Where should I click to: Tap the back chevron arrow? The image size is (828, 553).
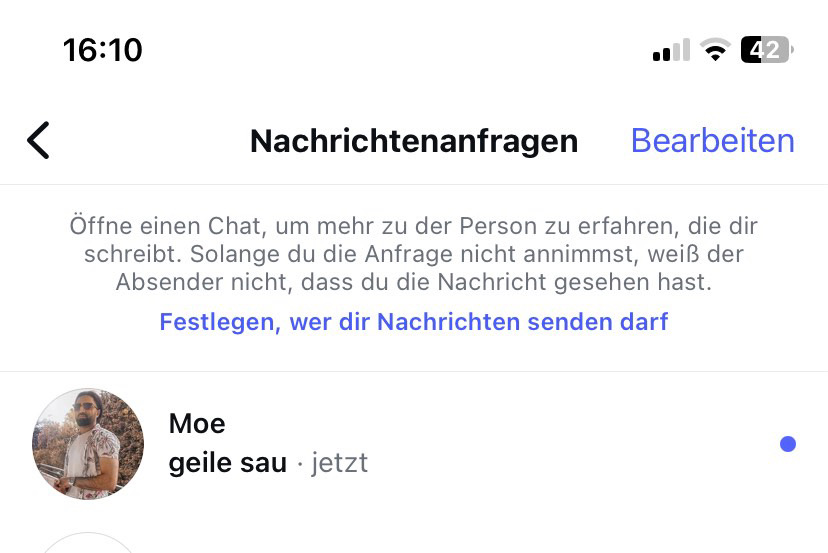coord(38,141)
